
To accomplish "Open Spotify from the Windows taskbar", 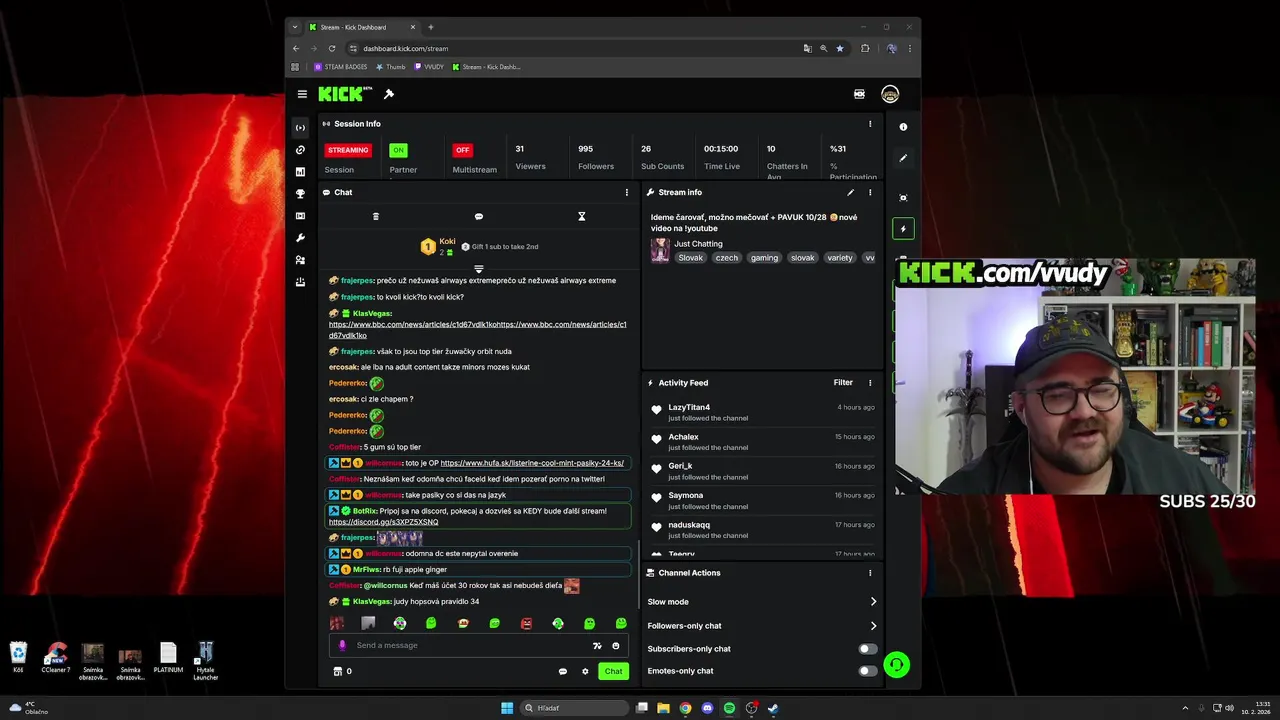I will click(x=729, y=708).
